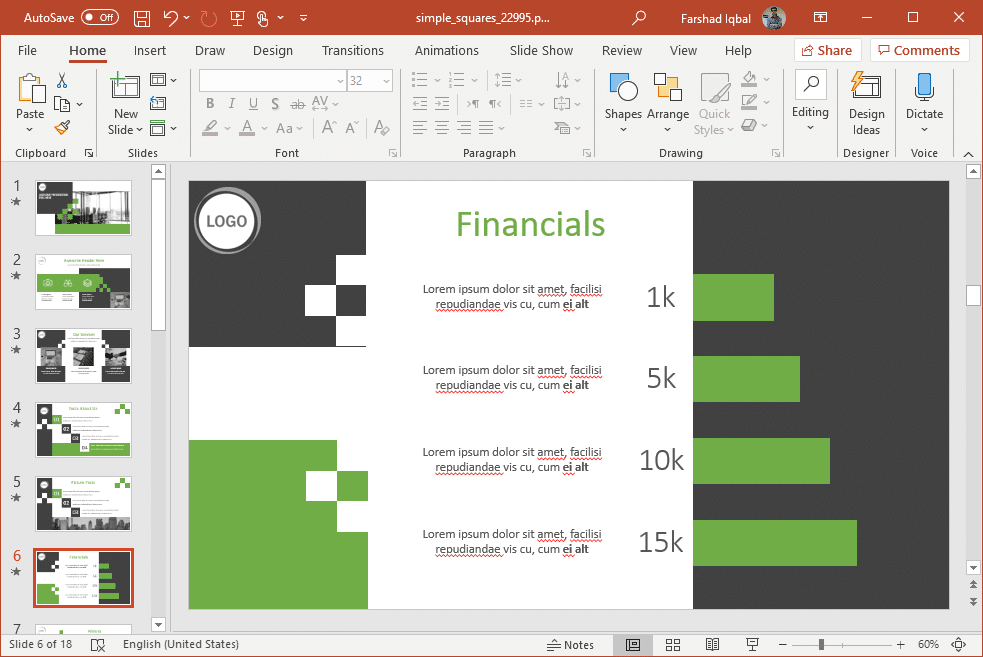The width and height of the screenshot is (983, 657).
Task: Open the Comments button
Action: [x=919, y=50]
